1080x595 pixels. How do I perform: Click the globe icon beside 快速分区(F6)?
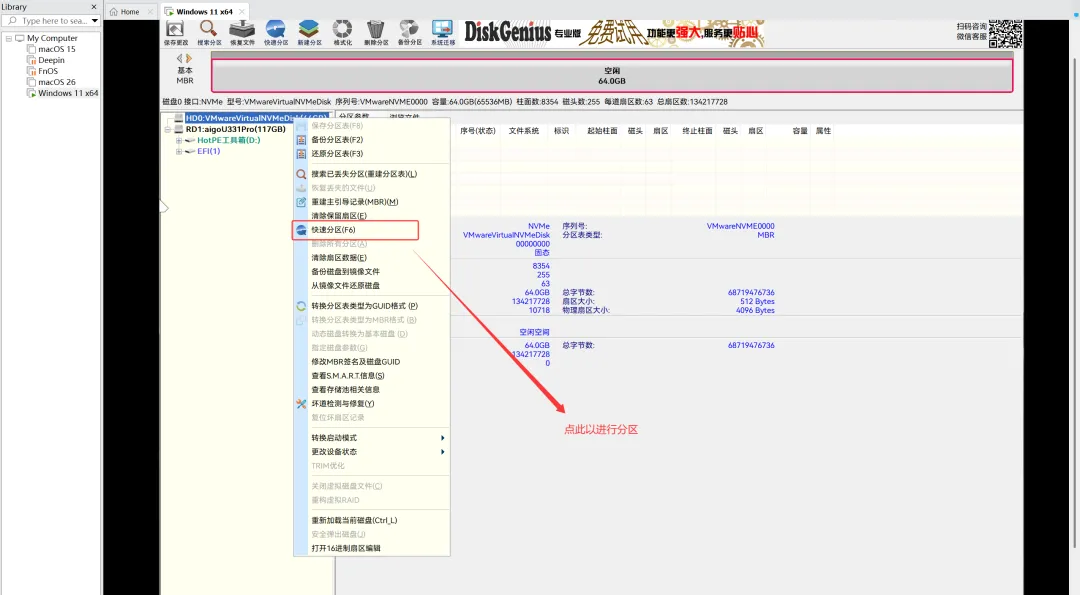[x=301, y=230]
